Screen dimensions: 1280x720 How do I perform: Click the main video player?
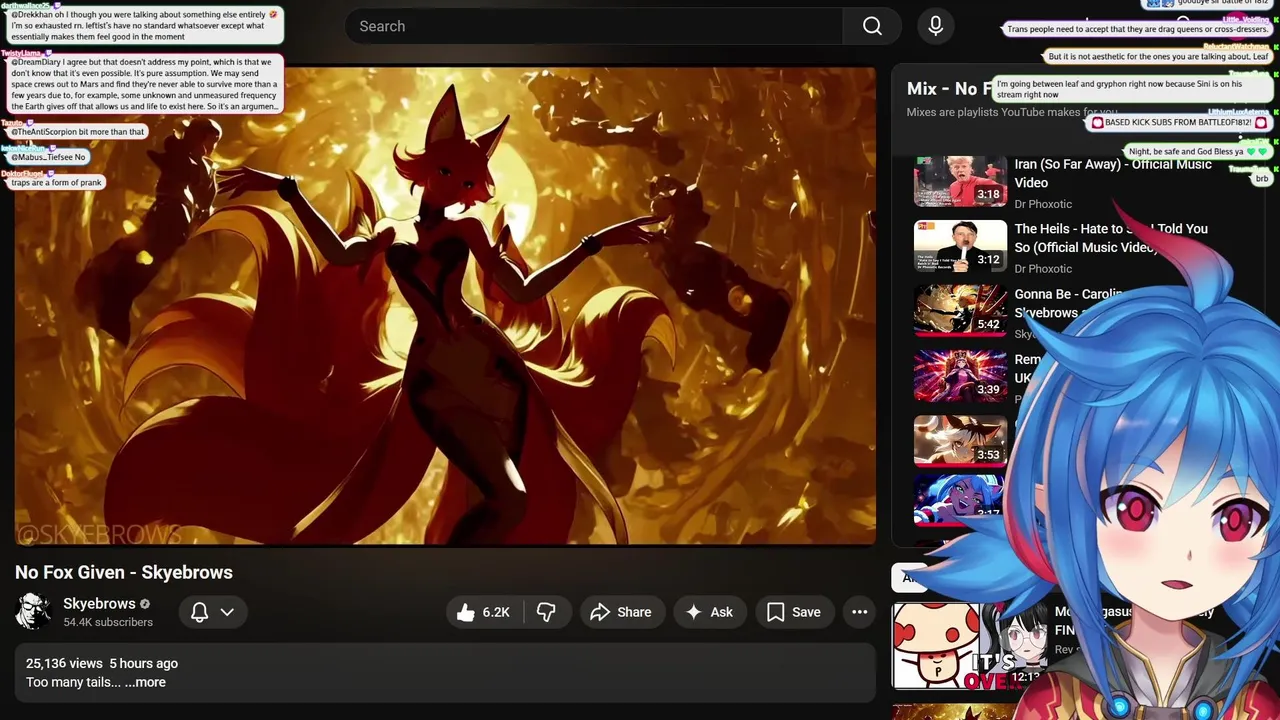[445, 306]
